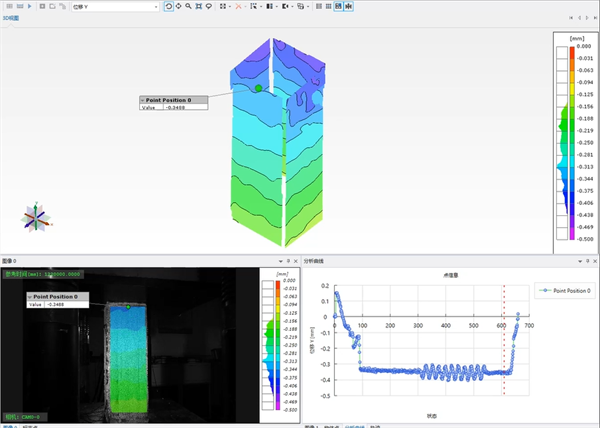Viewport: 600px width, 428px height.
Task: Select the pan view tool icon
Action: [179, 6]
